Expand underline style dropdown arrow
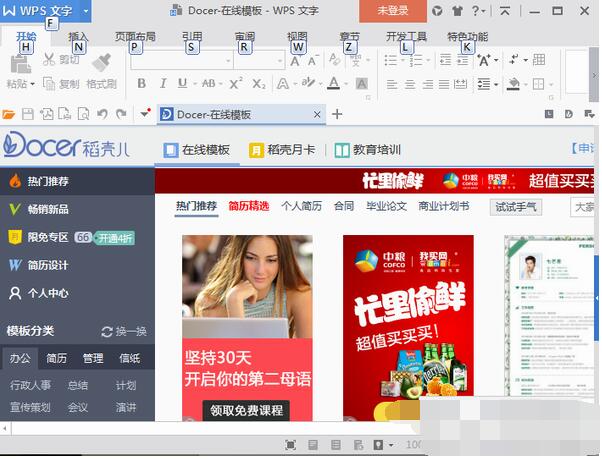Screen dimensions: 602x461 click(x=195, y=84)
